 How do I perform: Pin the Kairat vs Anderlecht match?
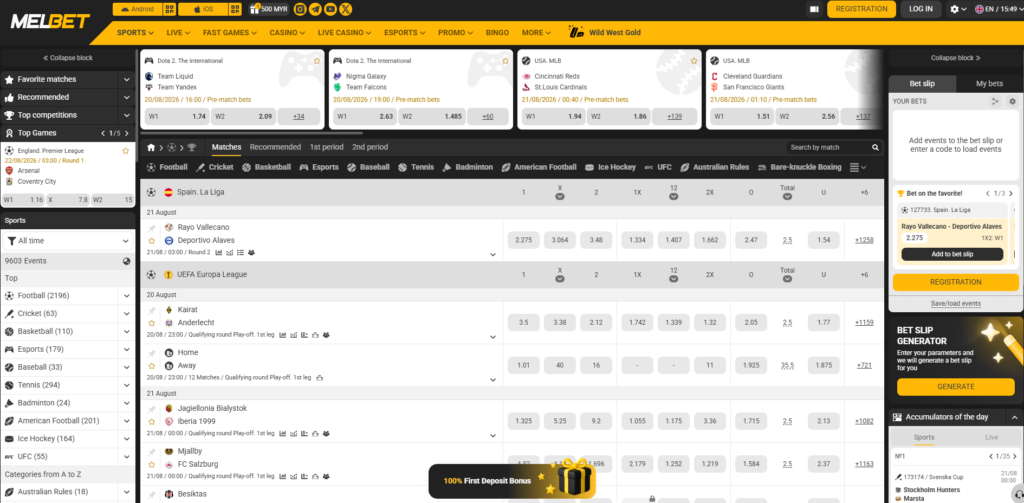tap(152, 310)
